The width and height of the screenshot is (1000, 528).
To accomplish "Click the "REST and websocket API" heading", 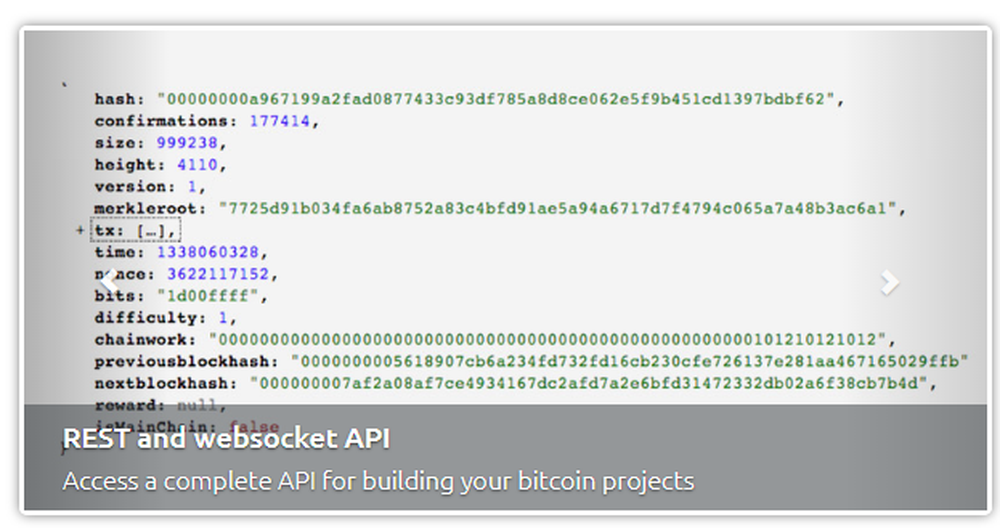I will (x=226, y=438).
